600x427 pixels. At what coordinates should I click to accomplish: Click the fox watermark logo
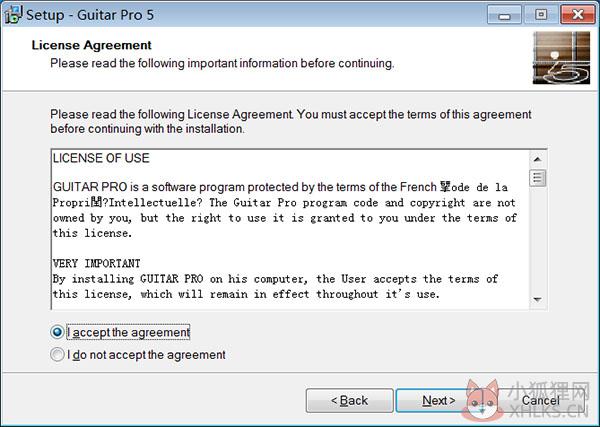pos(483,400)
